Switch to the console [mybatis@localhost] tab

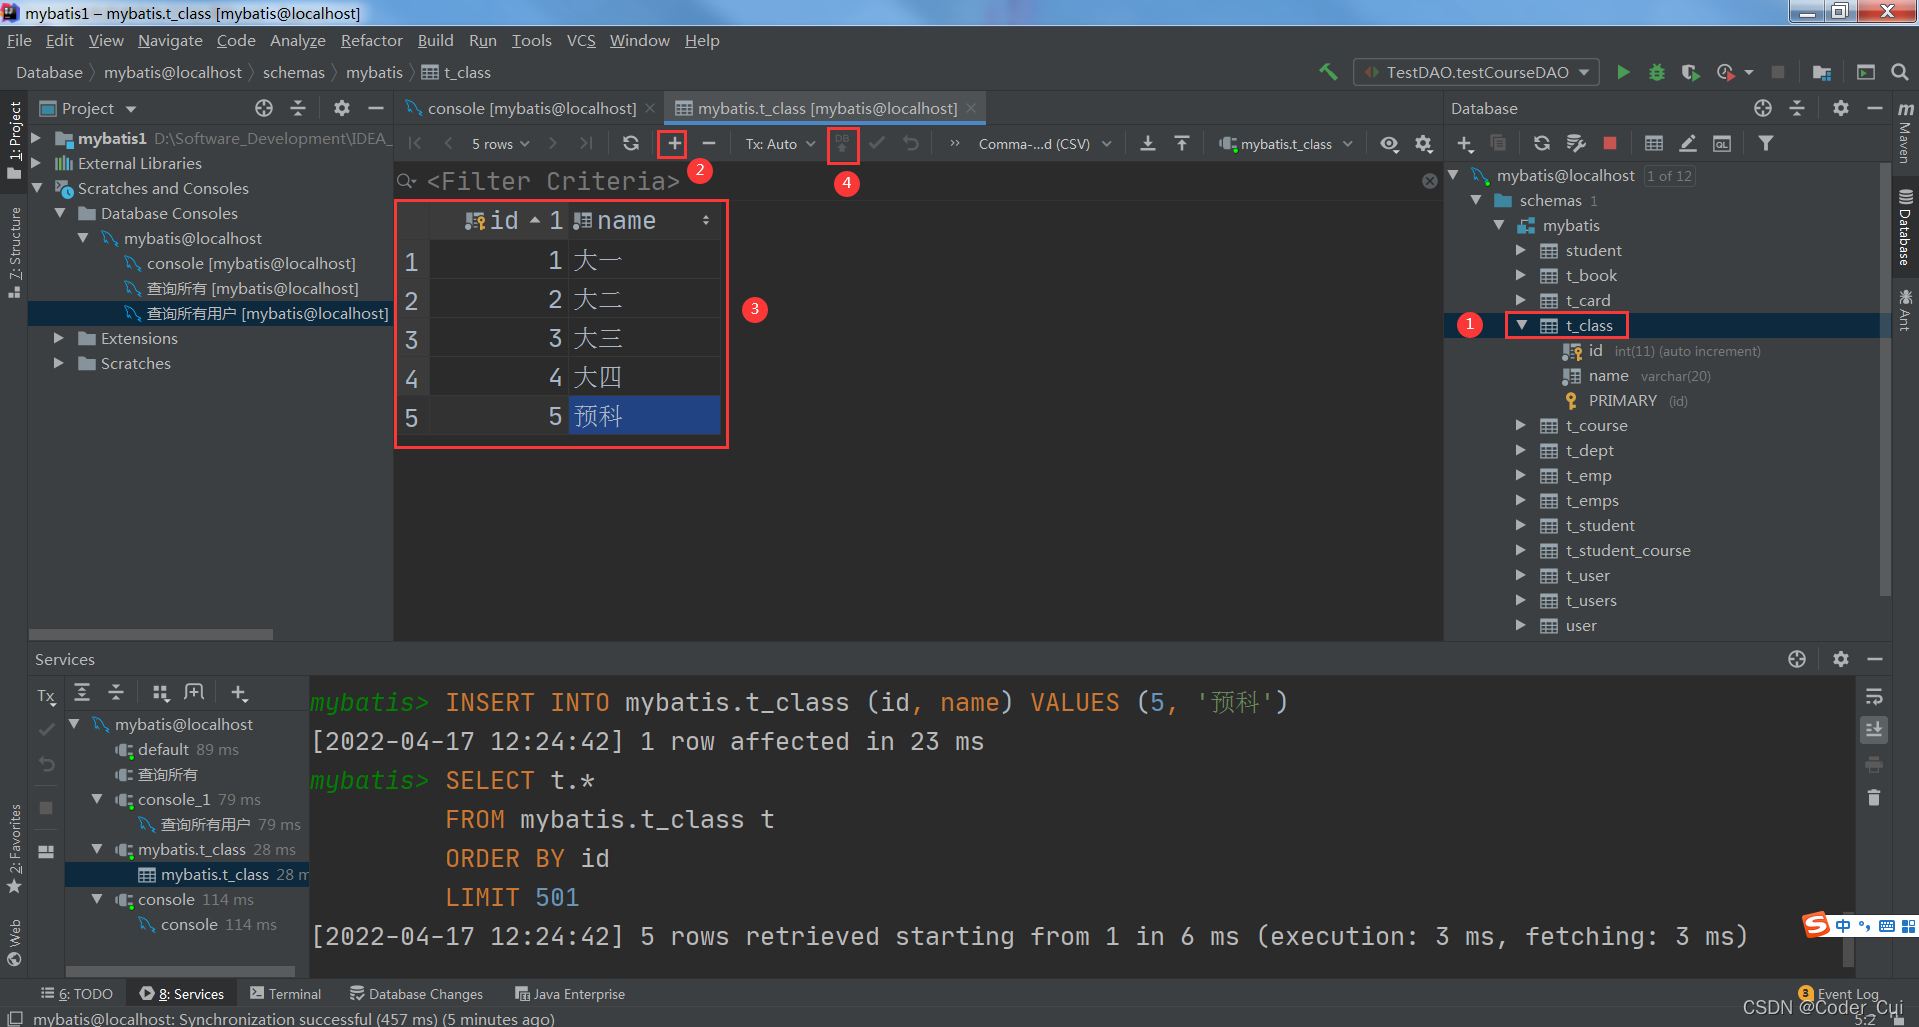pos(531,108)
